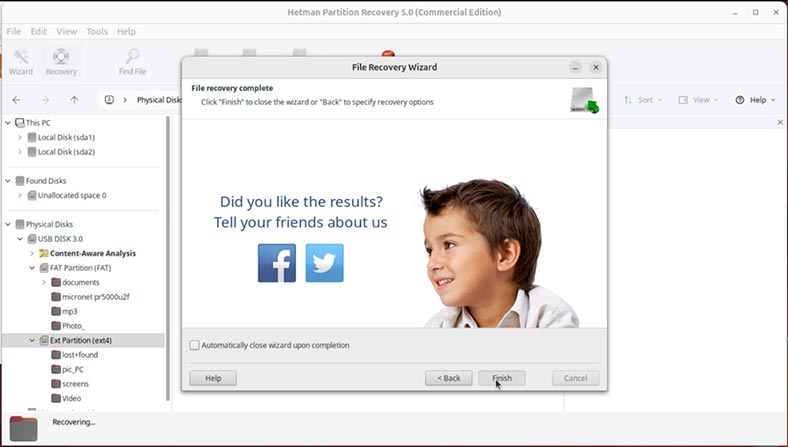Open the Tools menu
This screenshot has height=447, width=788.
coord(96,31)
